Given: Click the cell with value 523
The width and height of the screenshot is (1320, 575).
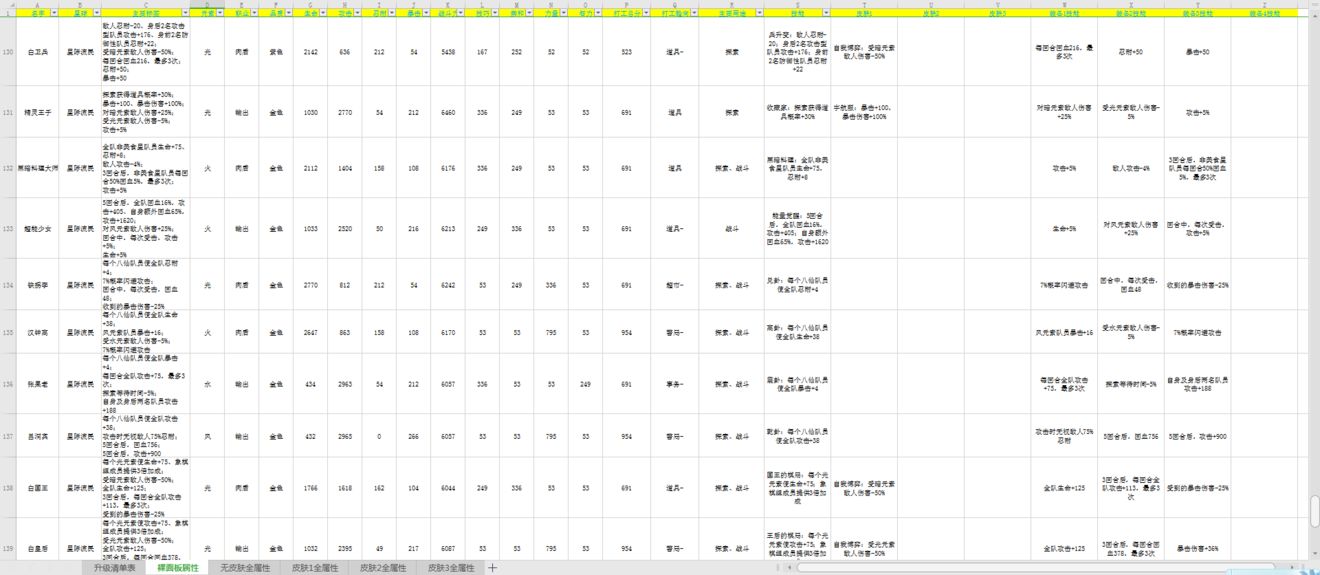Looking at the screenshot, I should pyautogui.click(x=626, y=52).
